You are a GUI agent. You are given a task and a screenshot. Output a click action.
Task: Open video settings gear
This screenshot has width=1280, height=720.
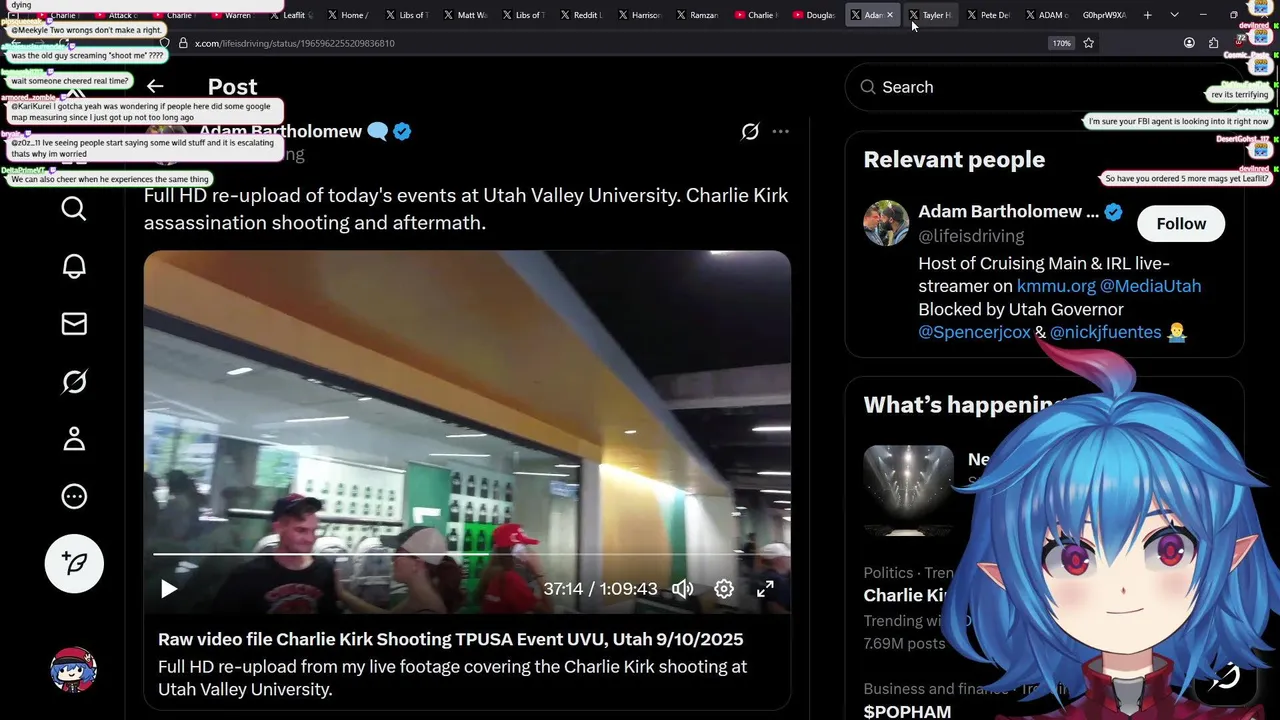(724, 589)
